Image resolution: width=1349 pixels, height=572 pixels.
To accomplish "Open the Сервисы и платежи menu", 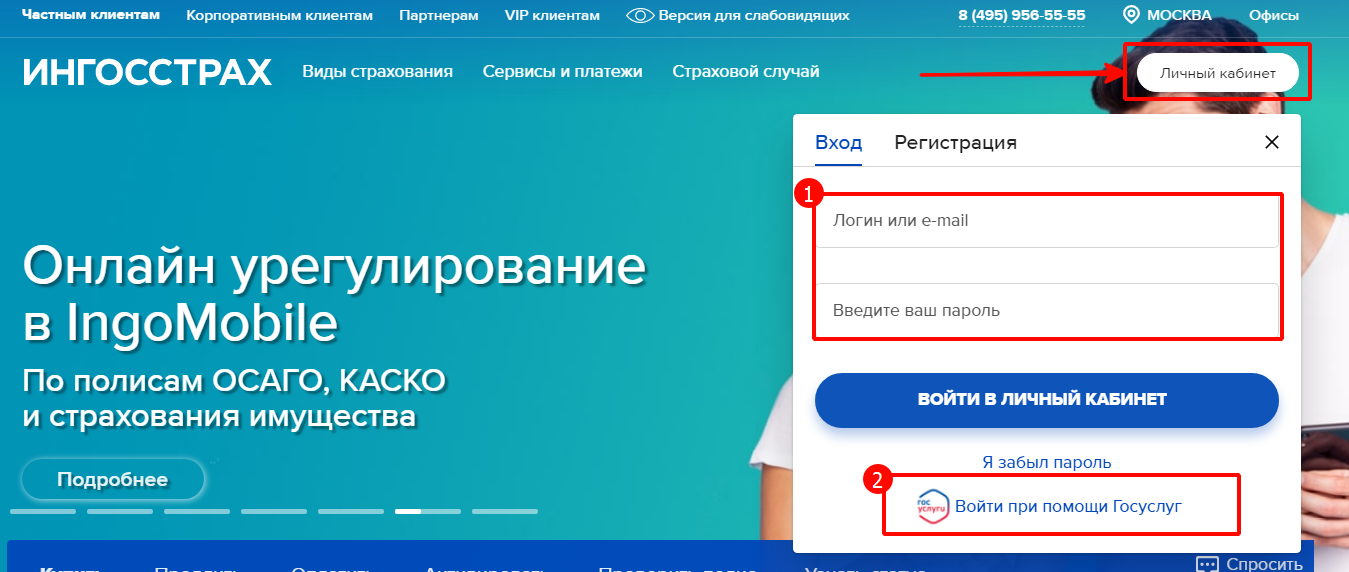I will click(x=562, y=72).
